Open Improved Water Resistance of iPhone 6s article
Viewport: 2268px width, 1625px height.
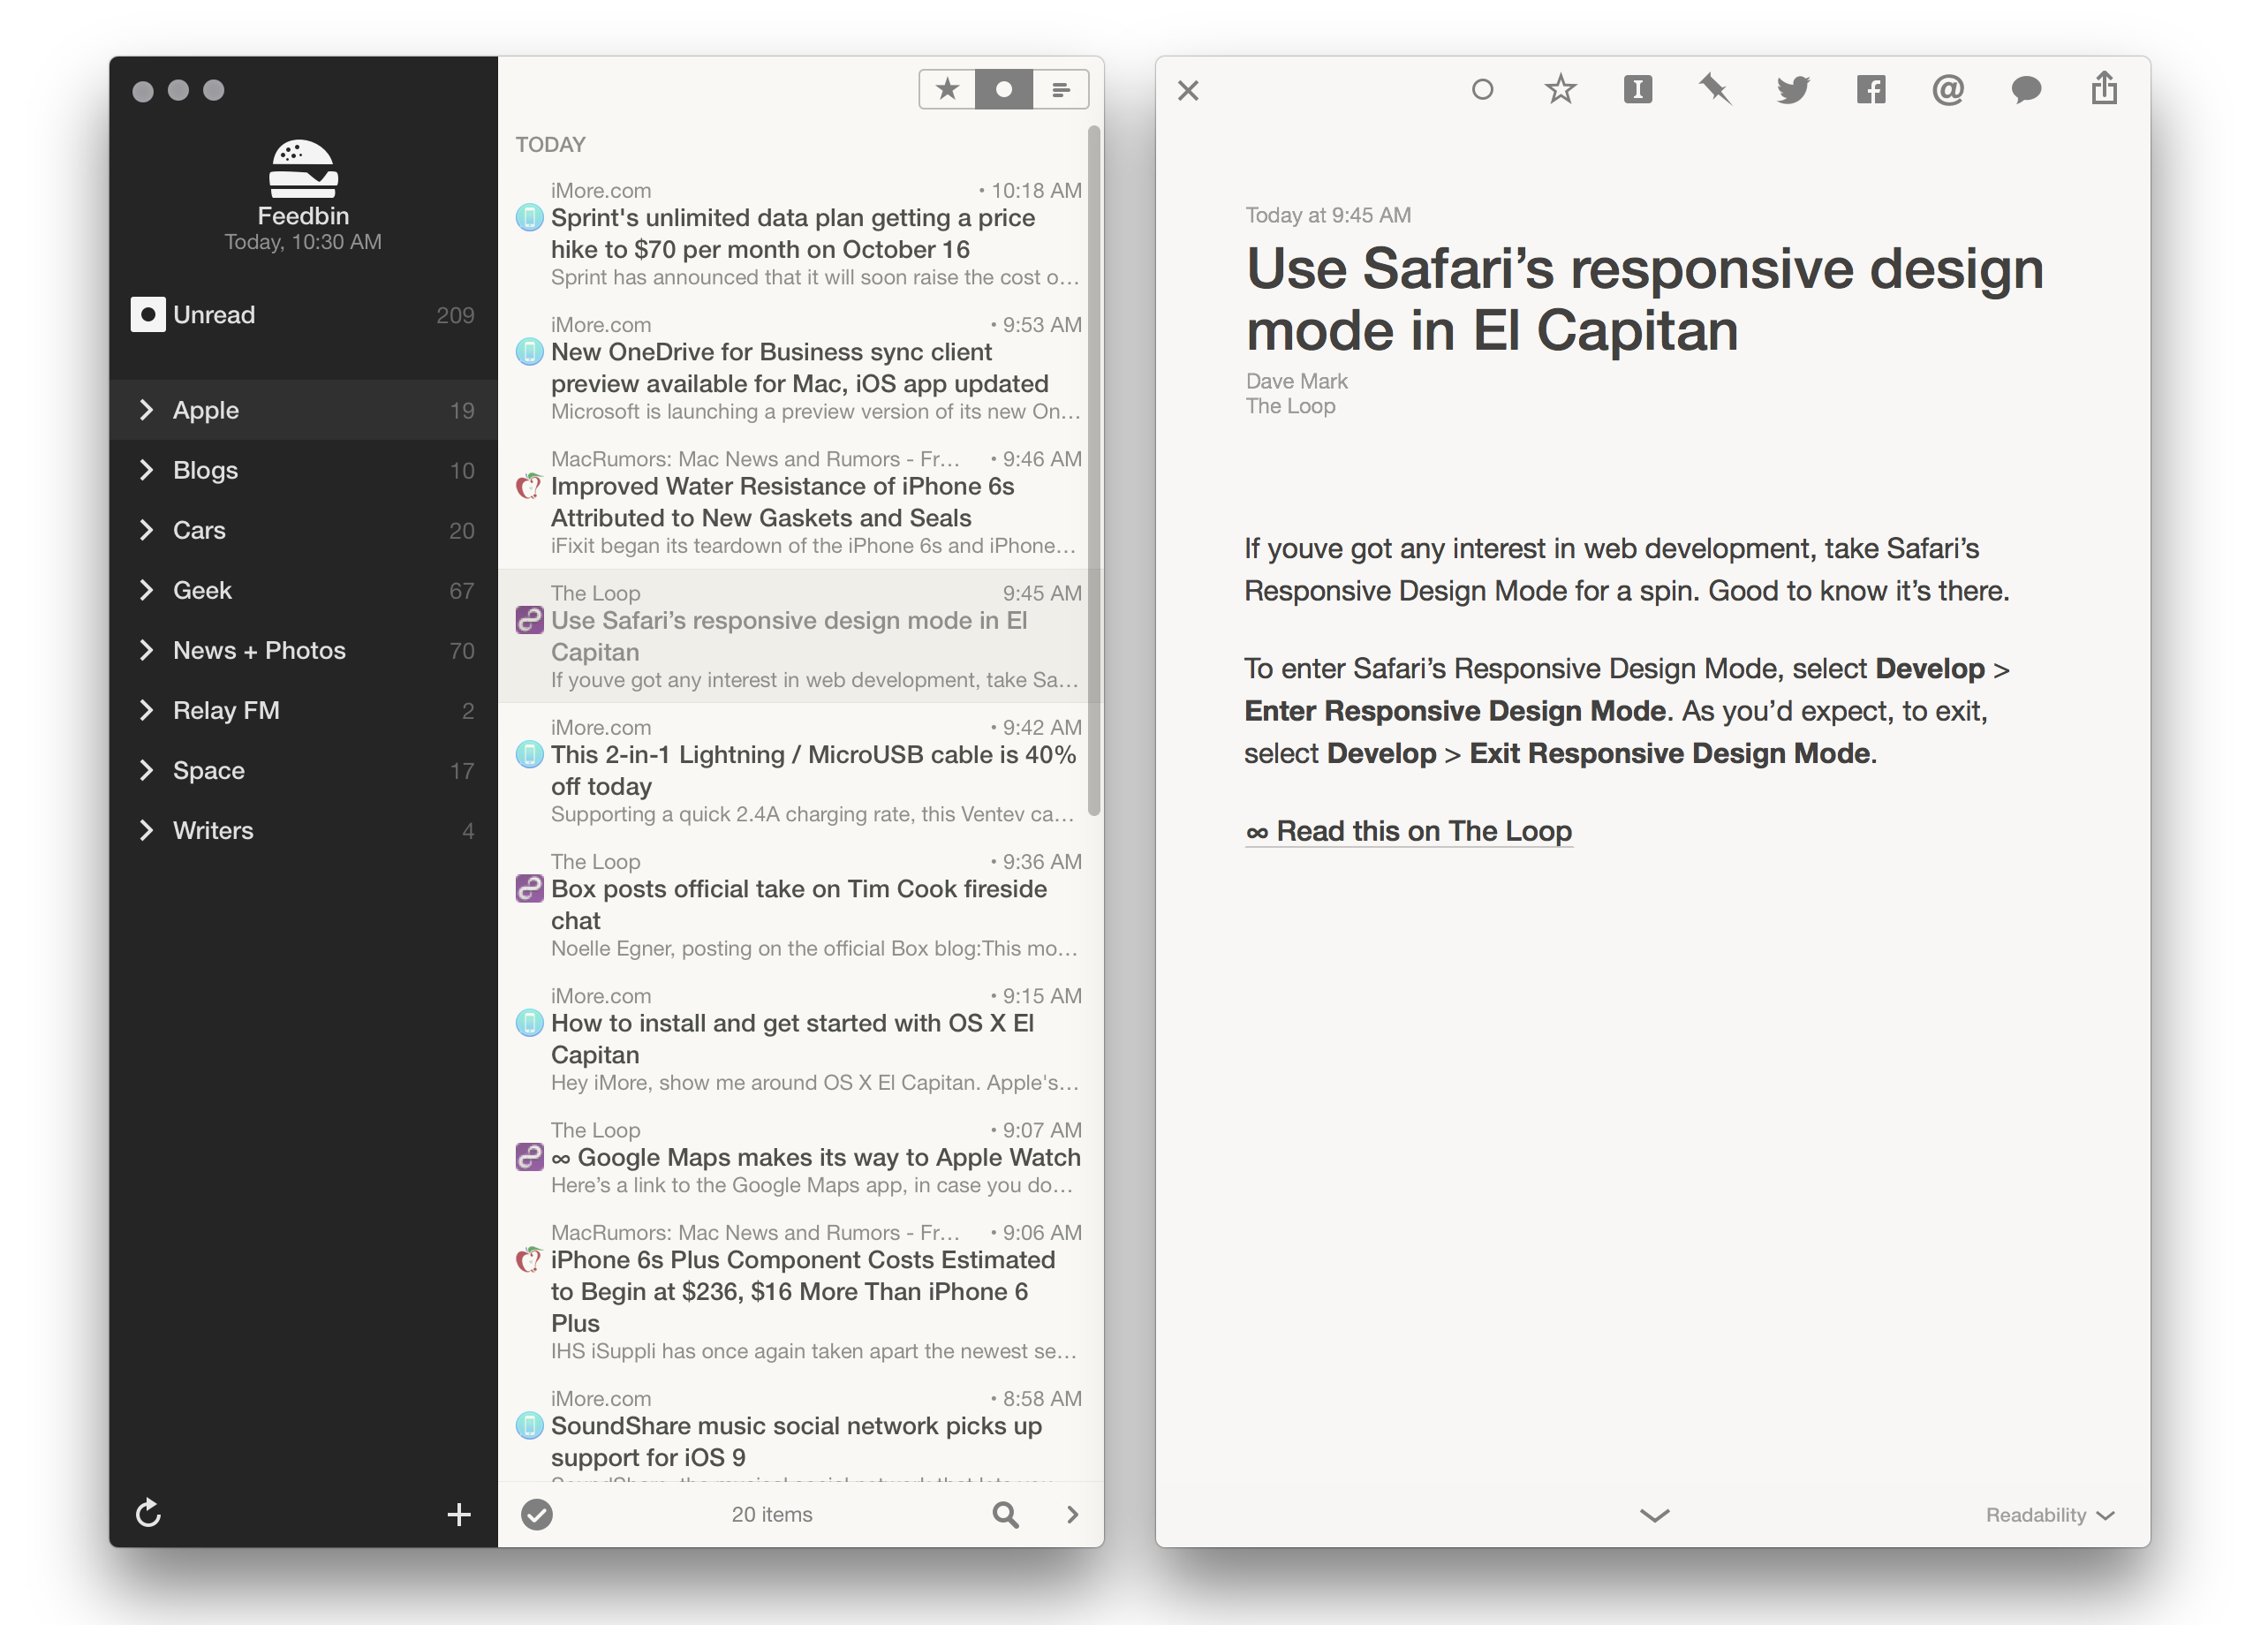pos(800,502)
